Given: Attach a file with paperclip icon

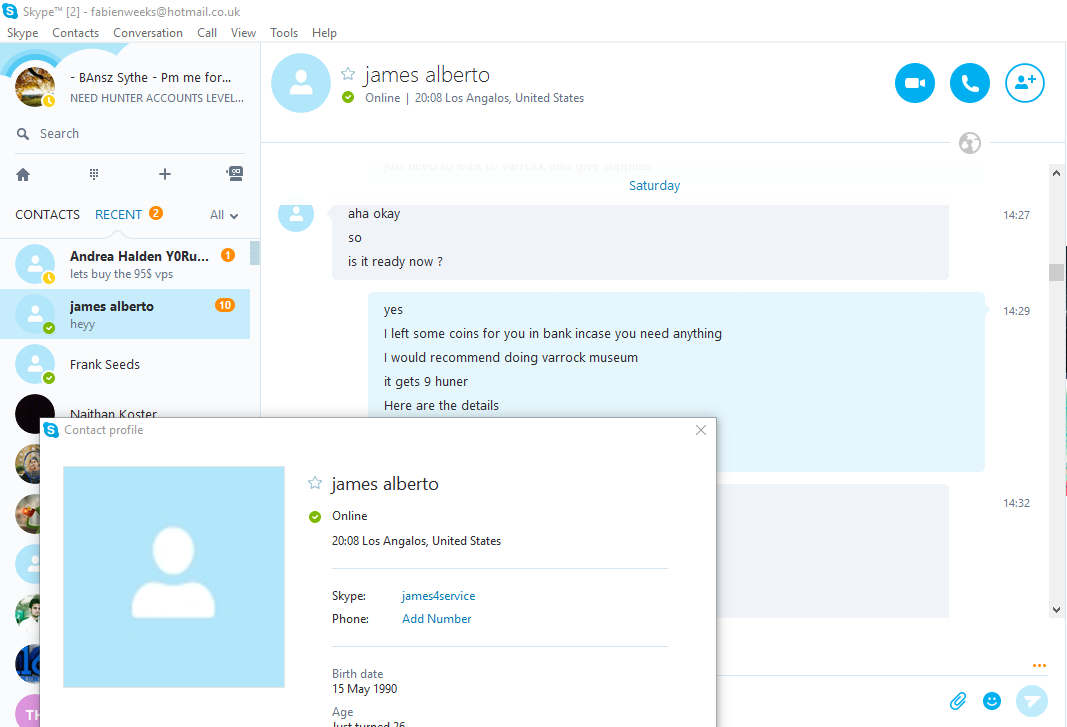Looking at the screenshot, I should point(958,701).
